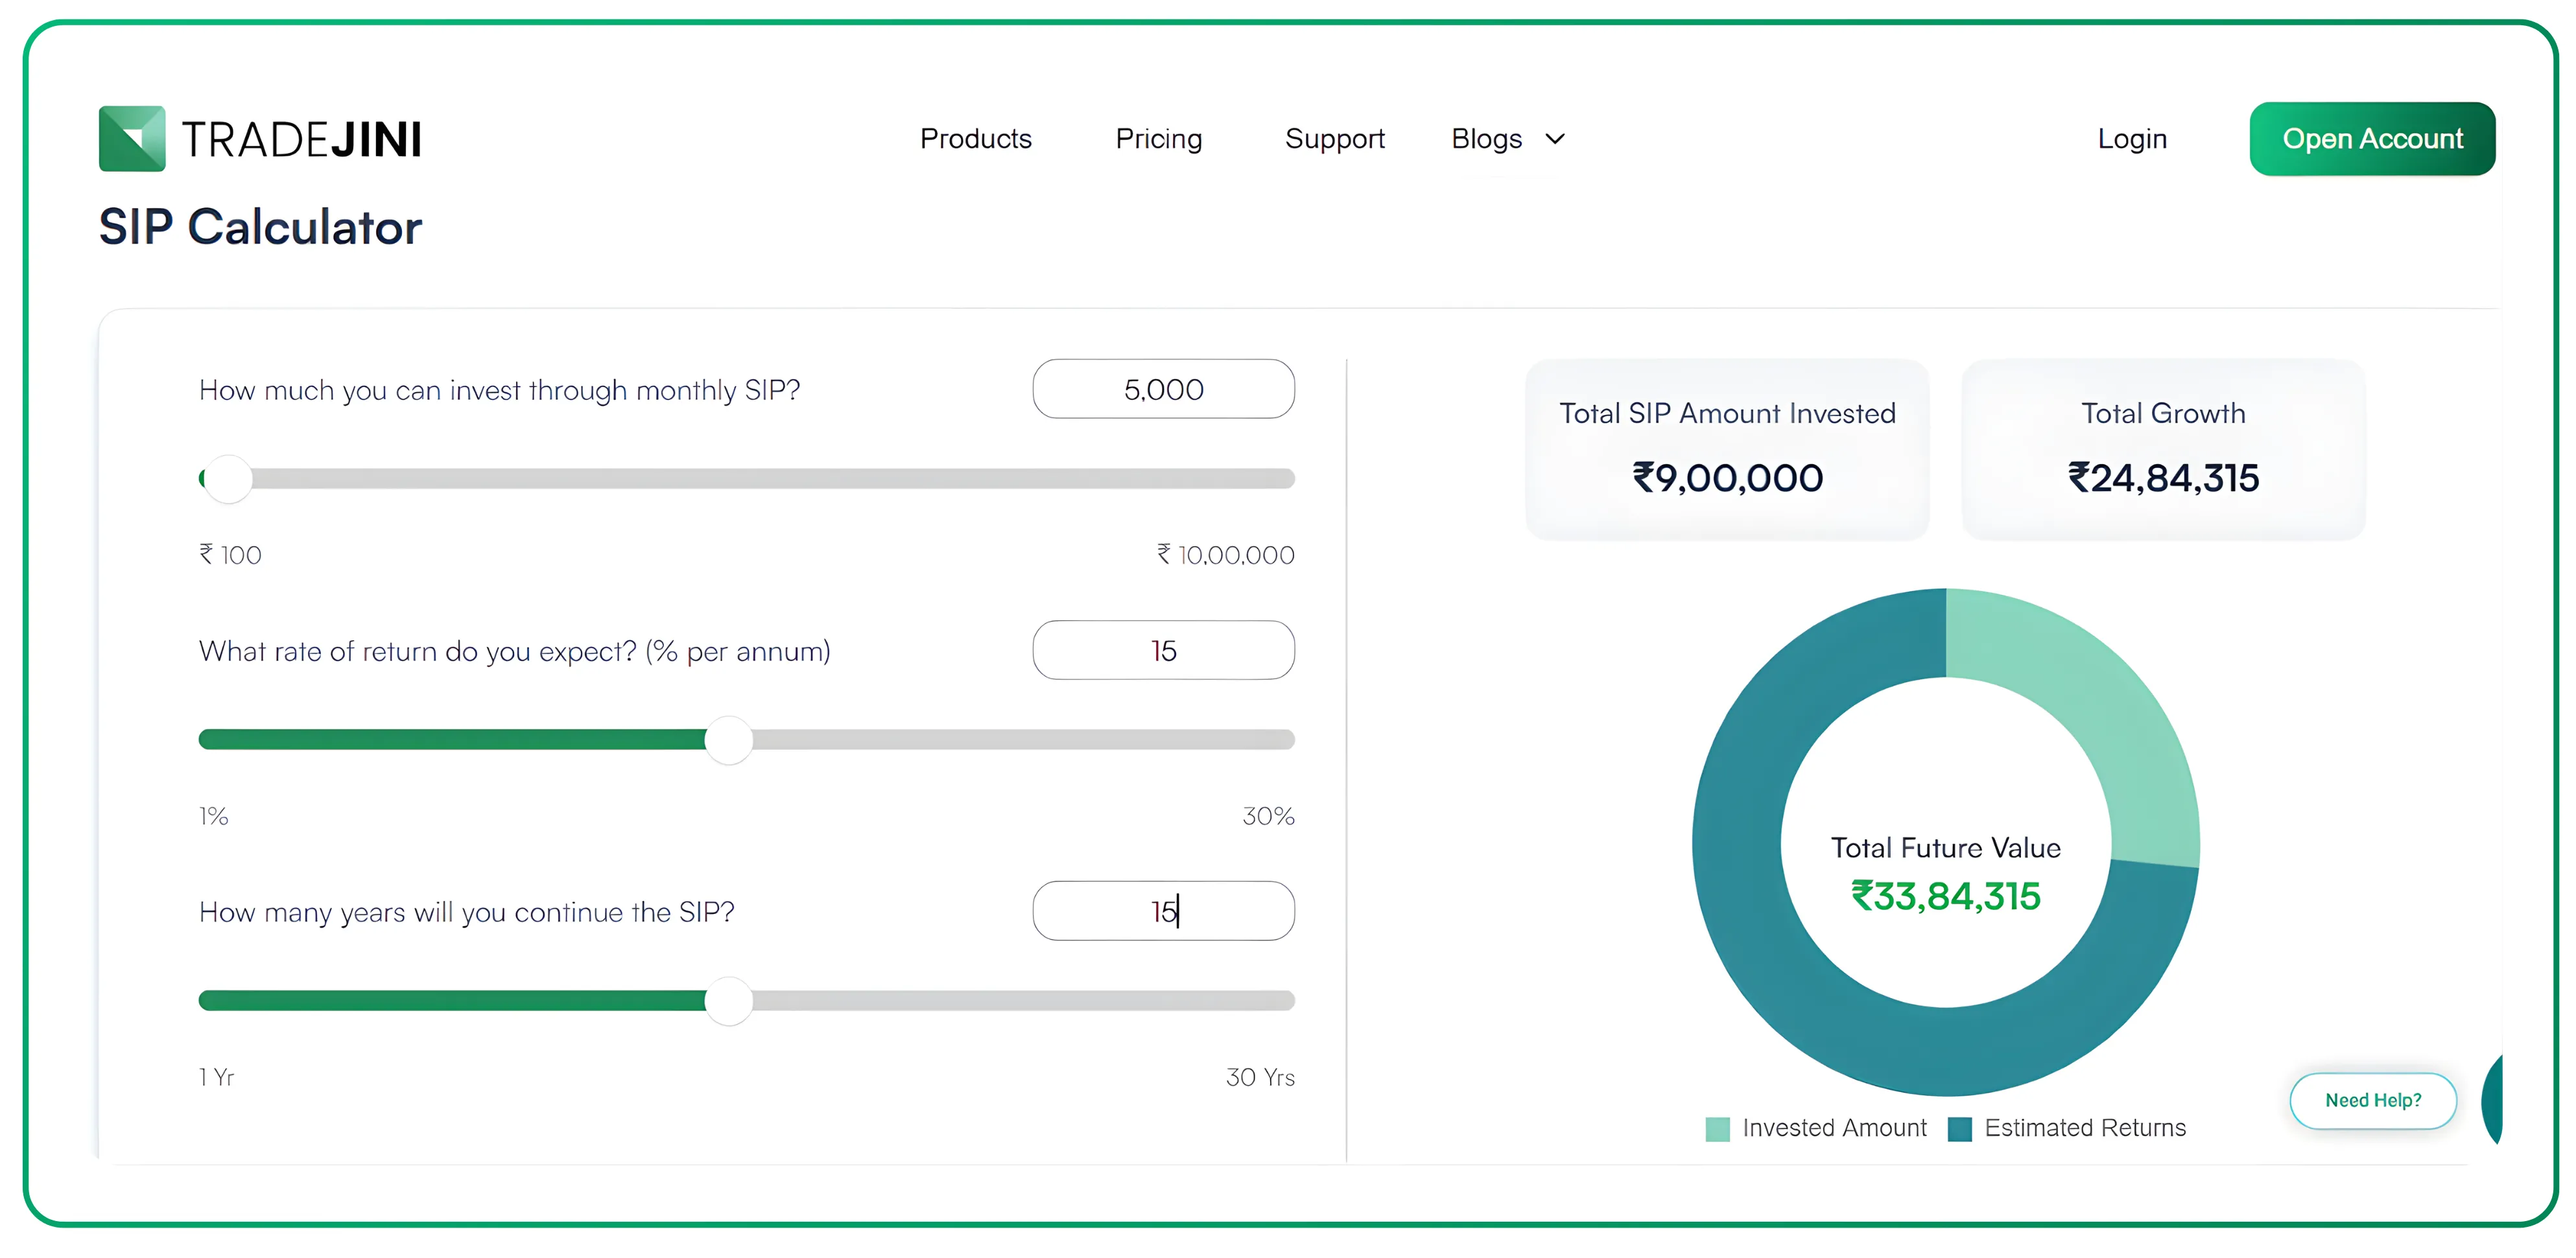Click the monthly SIP amount slider handle
Viewport: 2576px width, 1258px height.
[x=228, y=479]
